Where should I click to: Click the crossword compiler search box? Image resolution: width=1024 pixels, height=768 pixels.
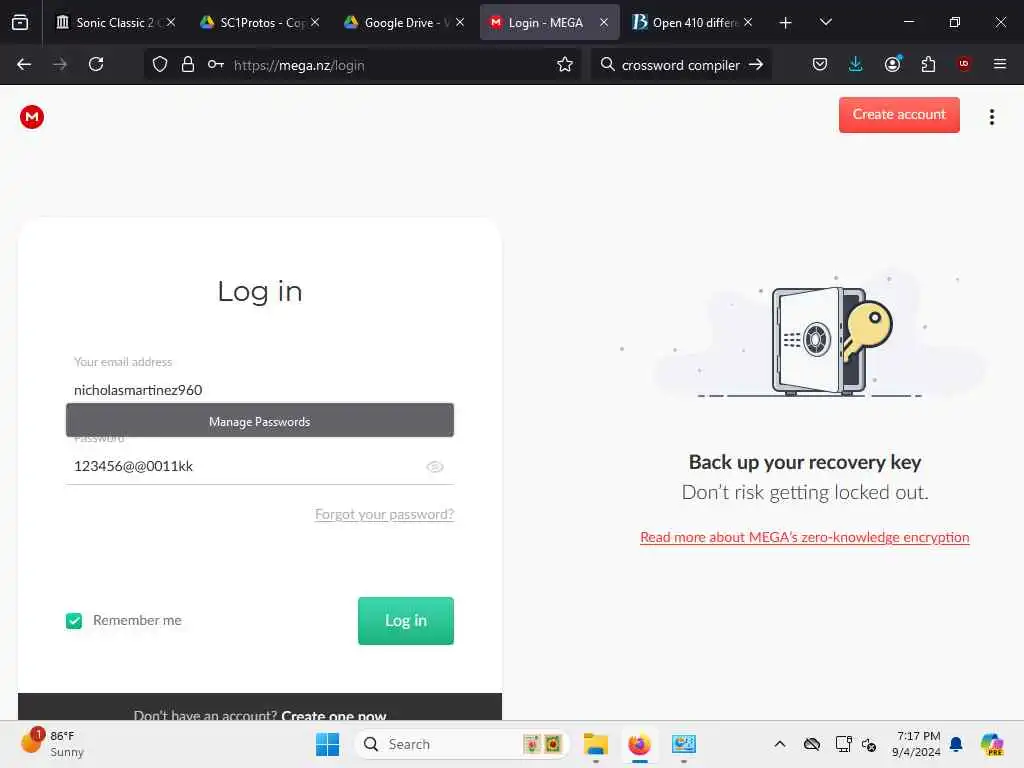(680, 65)
